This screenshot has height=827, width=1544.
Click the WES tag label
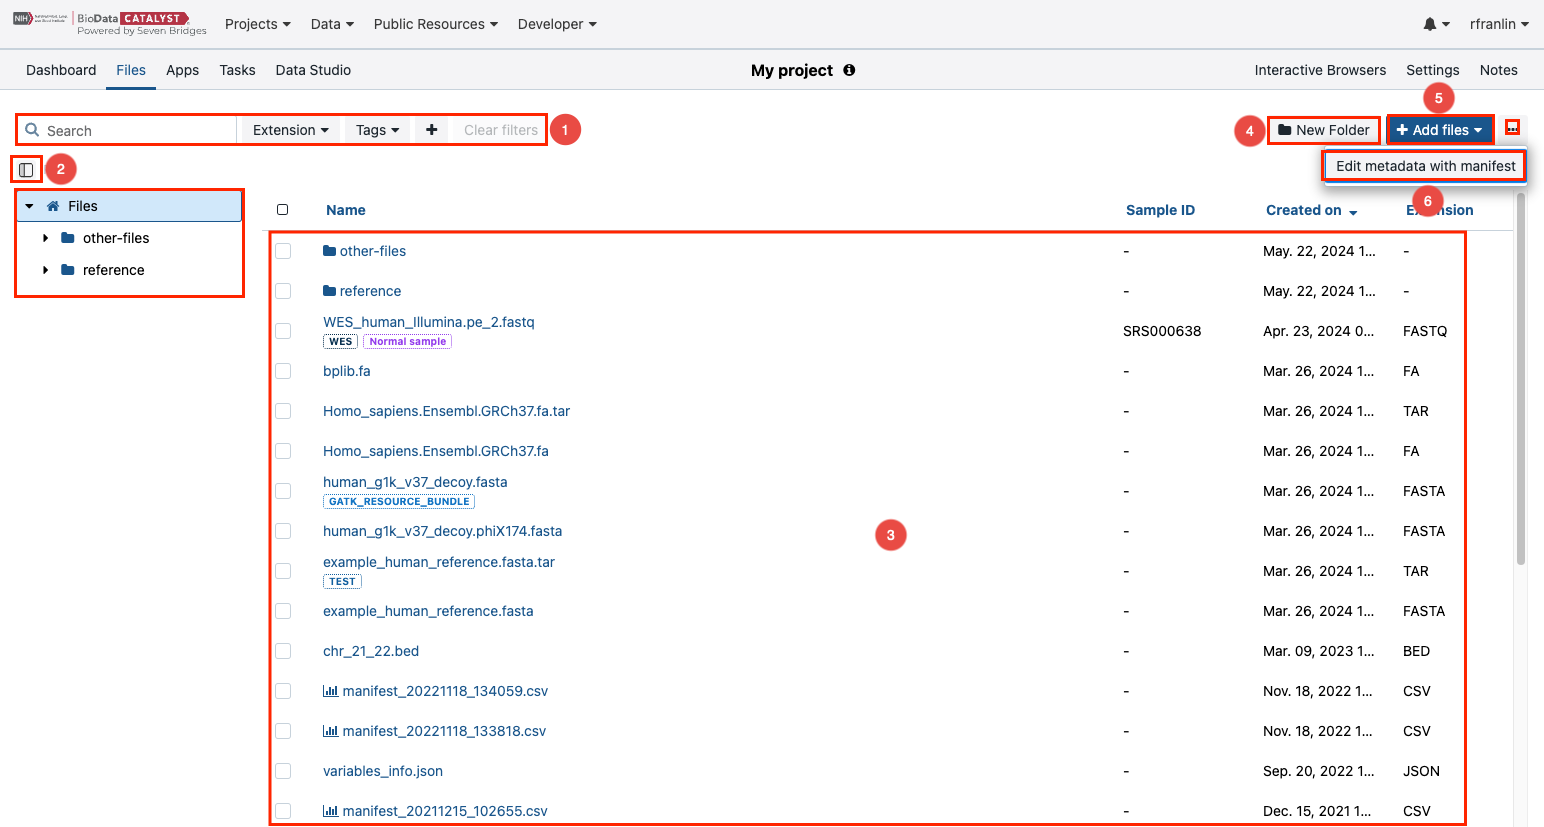pos(340,341)
